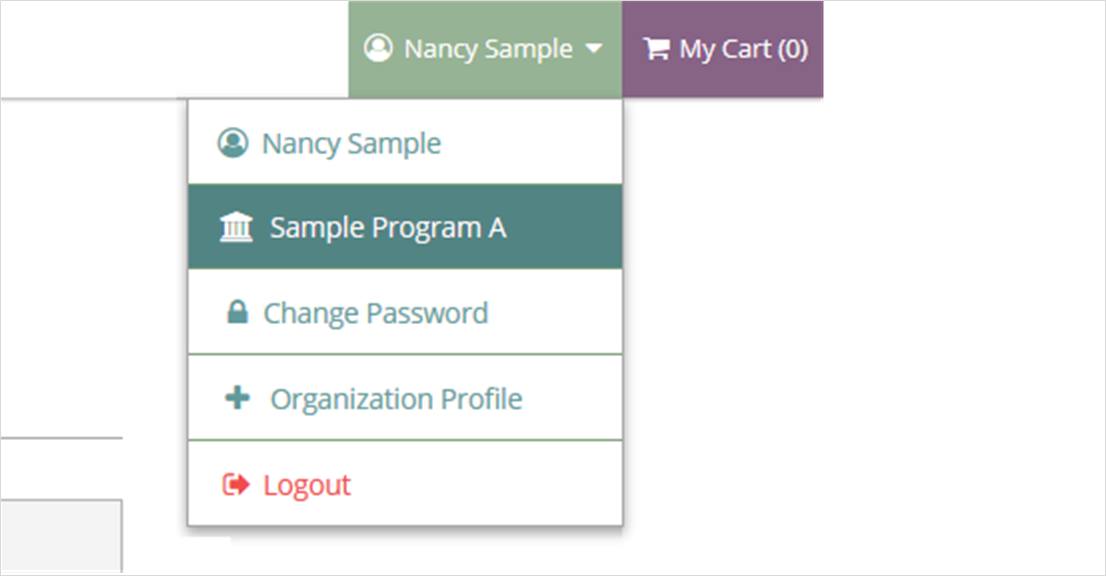This screenshot has height=576, width=1106.
Task: Click the user avatar icon in header
Action: coord(378,49)
